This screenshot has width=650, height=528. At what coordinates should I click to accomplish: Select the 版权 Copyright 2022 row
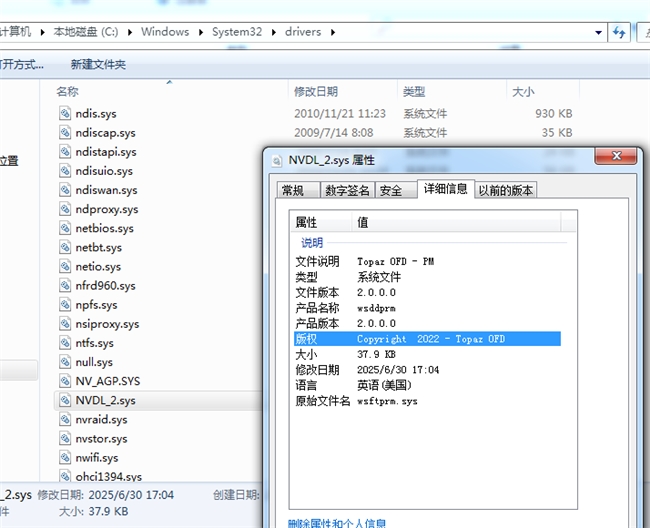point(427,339)
